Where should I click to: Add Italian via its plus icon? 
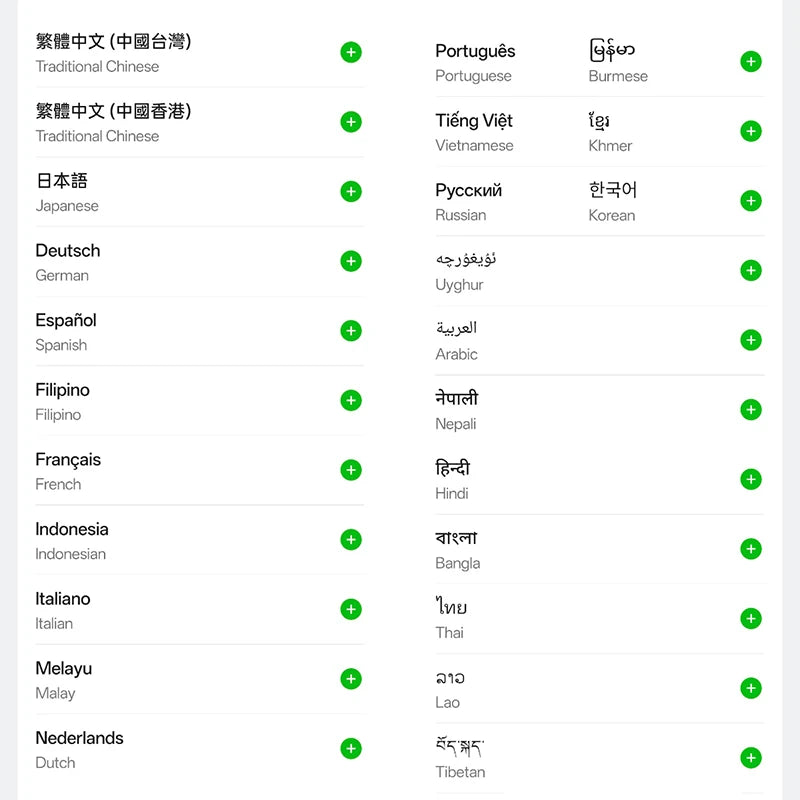351,609
